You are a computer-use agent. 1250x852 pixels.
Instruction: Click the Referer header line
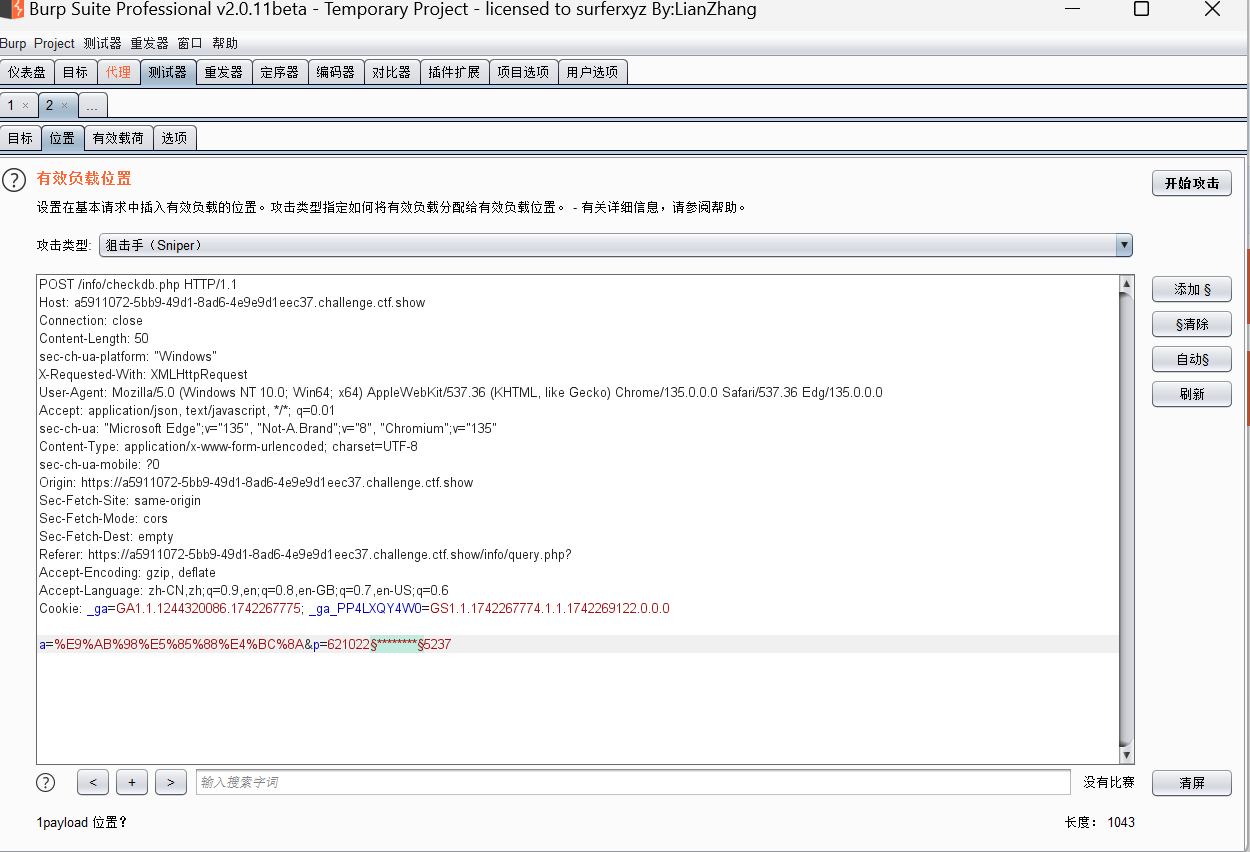pyautogui.click(x=305, y=554)
